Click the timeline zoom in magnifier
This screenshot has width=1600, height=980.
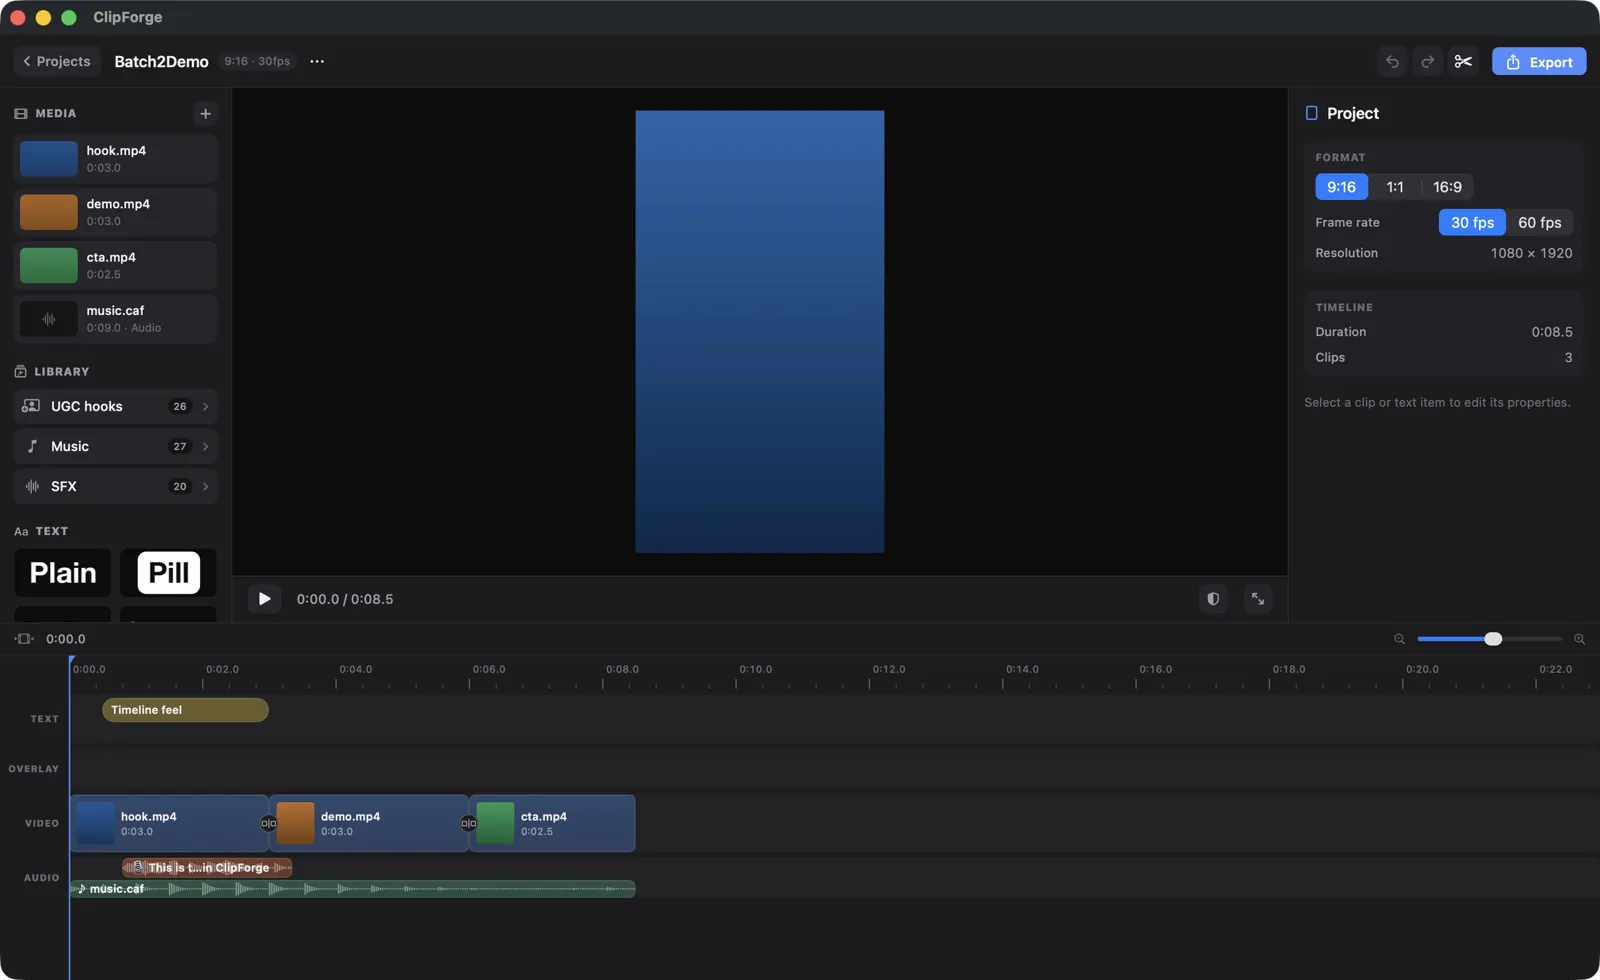(1580, 639)
